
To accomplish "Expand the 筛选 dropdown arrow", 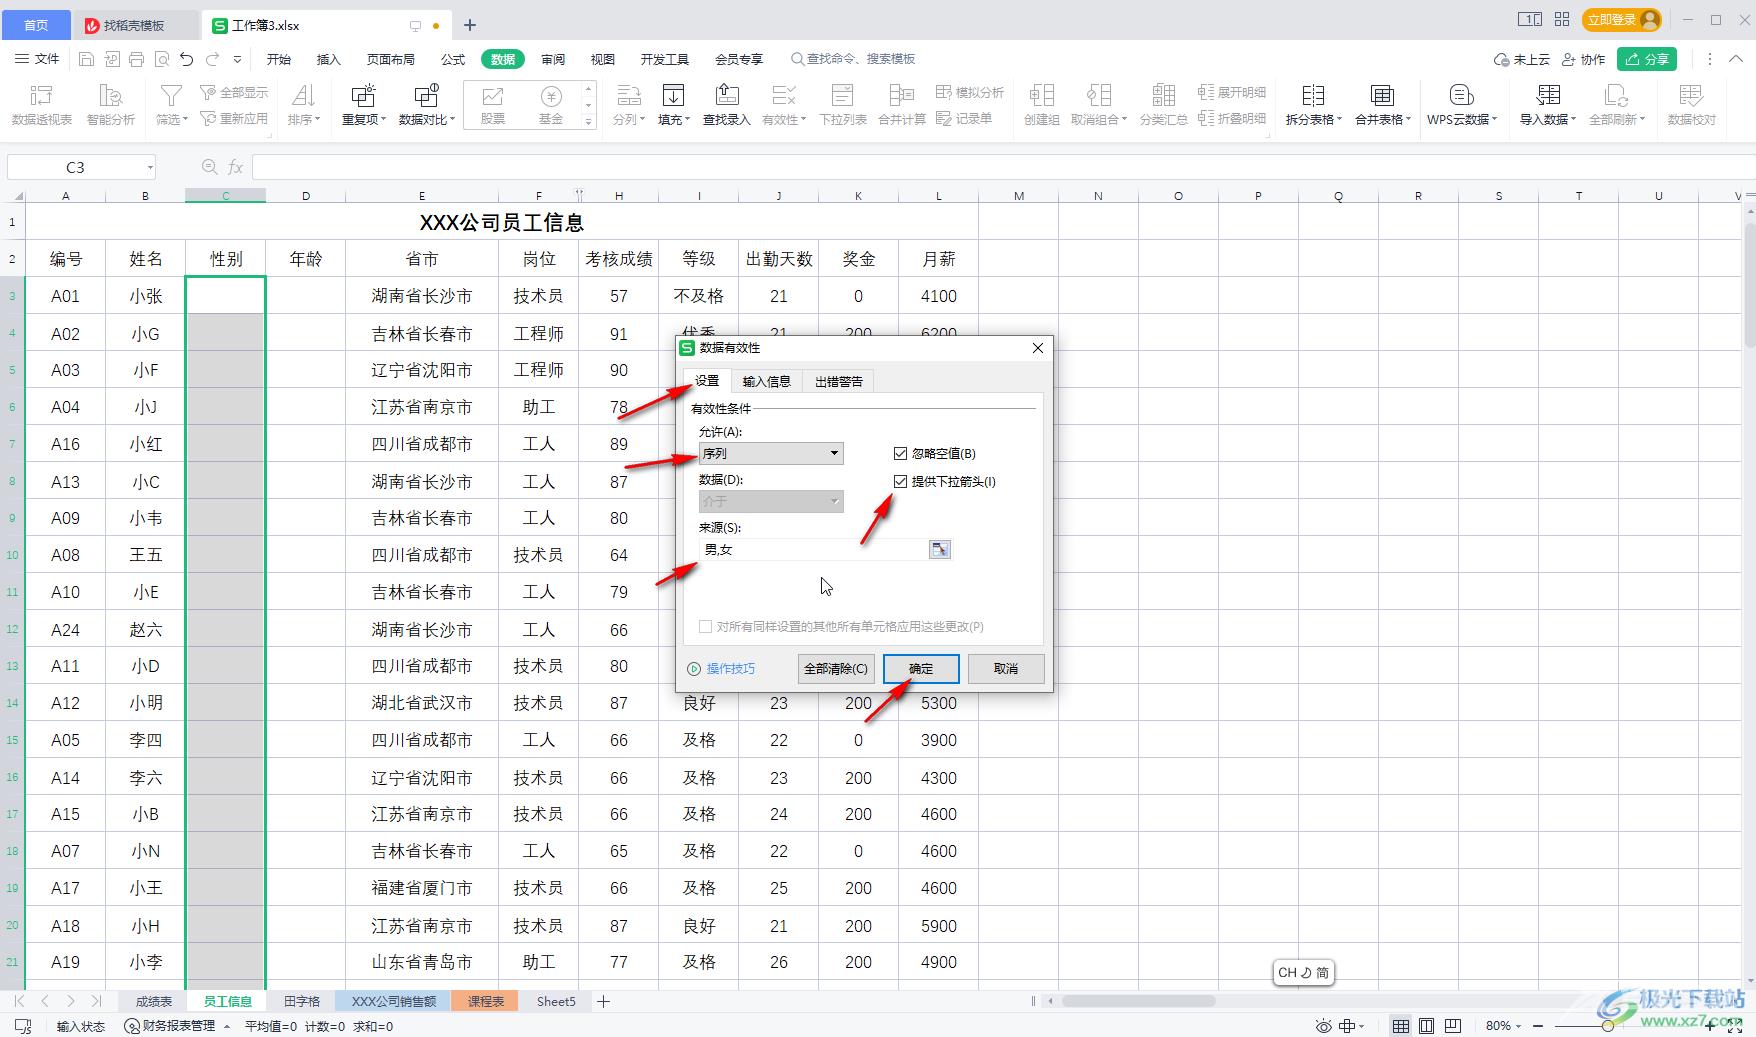I will (186, 120).
